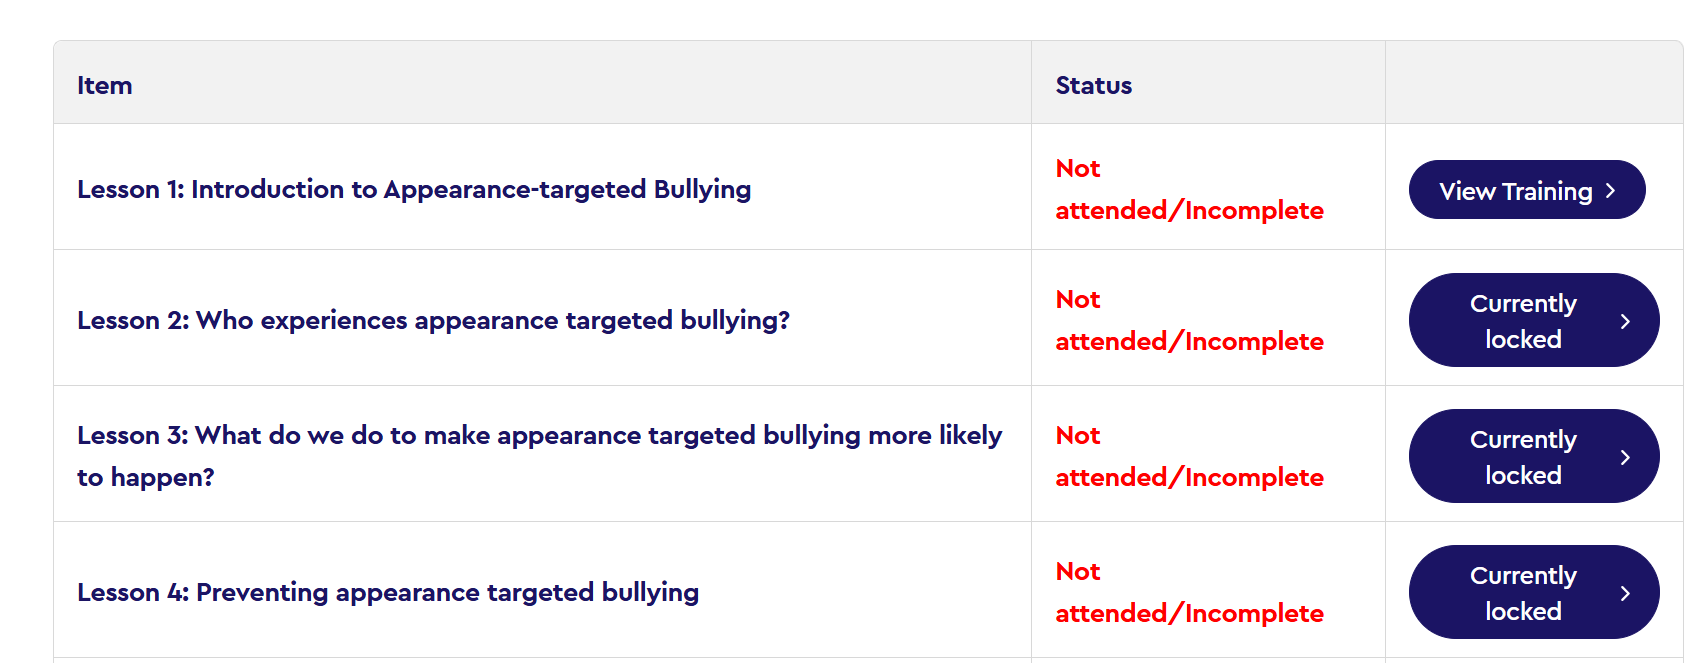Click Lesson 1's Not attended/Incomplete status

click(x=1189, y=189)
